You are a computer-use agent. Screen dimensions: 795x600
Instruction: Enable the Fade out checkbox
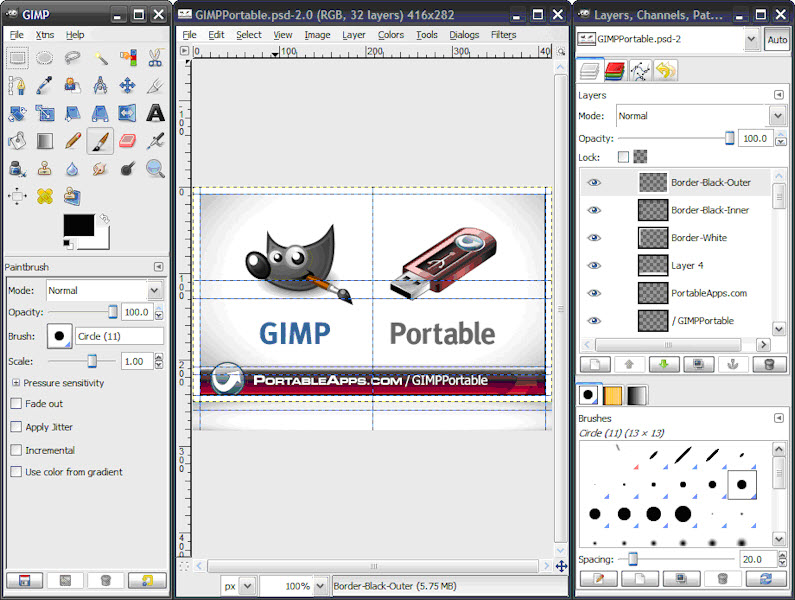pos(16,404)
